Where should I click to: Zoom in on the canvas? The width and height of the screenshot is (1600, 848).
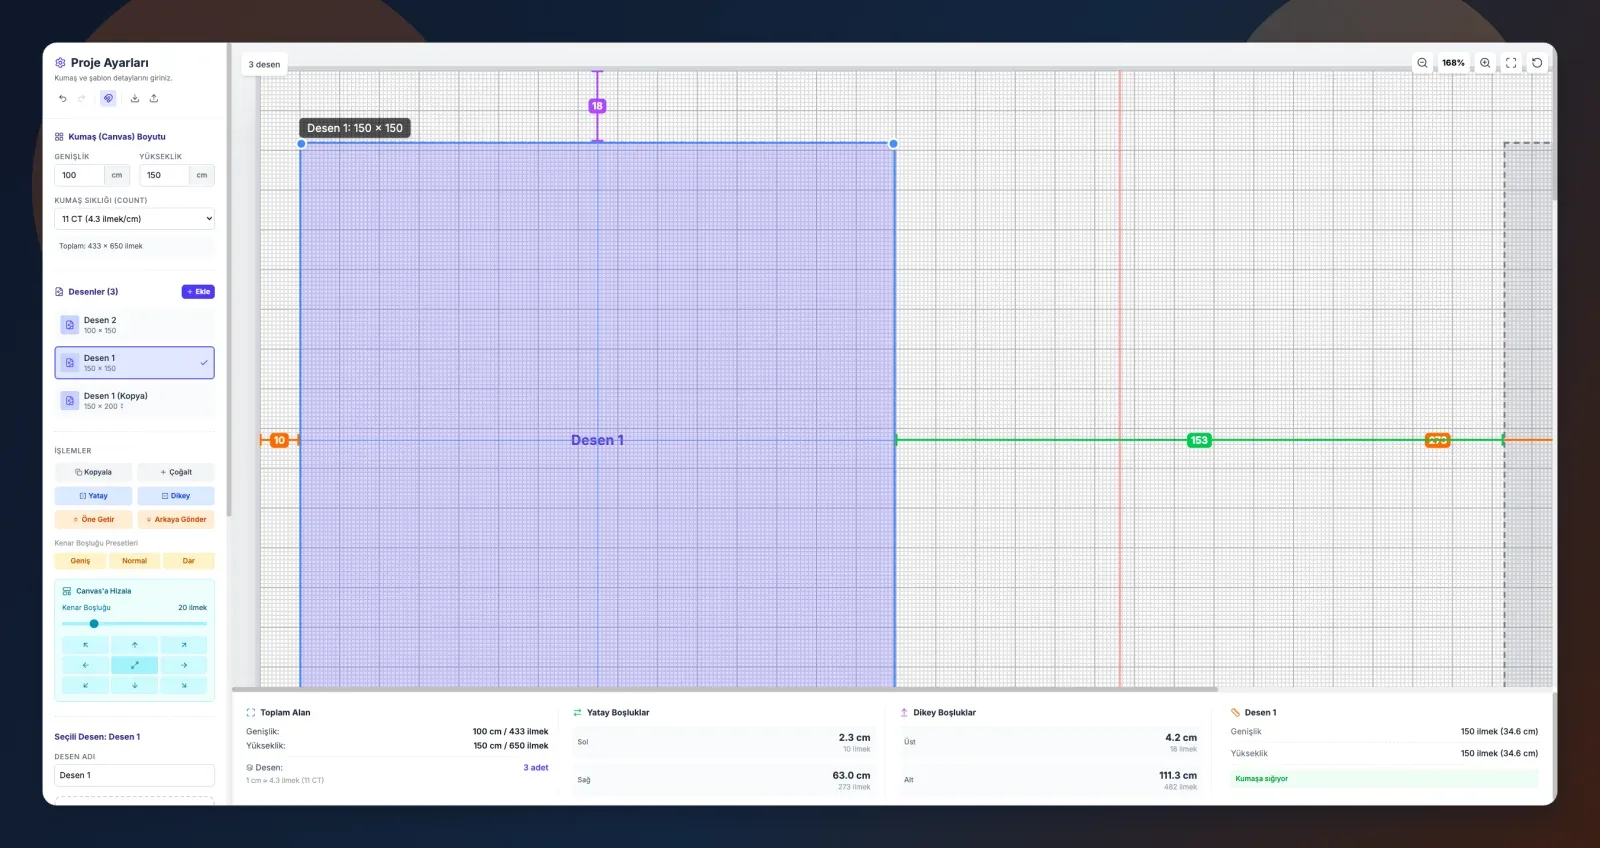[x=1485, y=63]
